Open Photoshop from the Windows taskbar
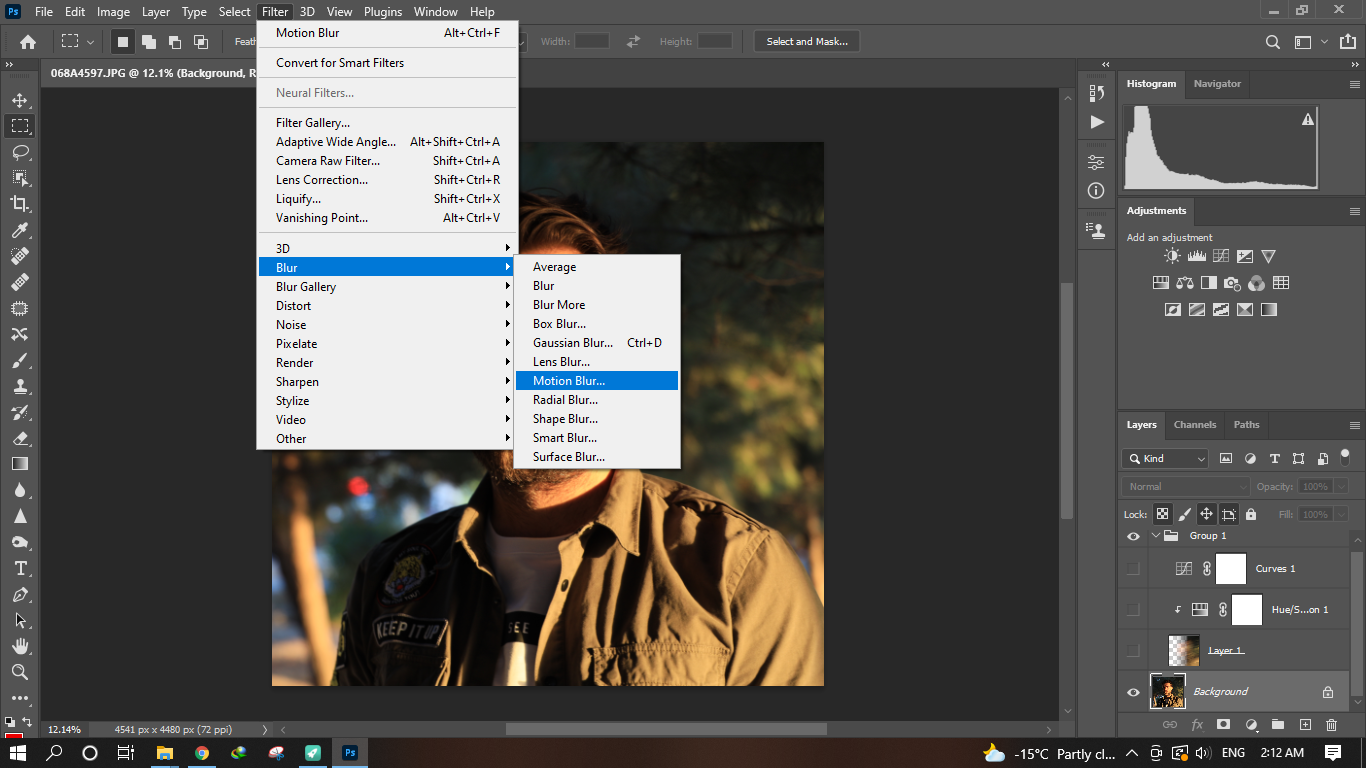The width and height of the screenshot is (1366, 768). pyautogui.click(x=350, y=753)
